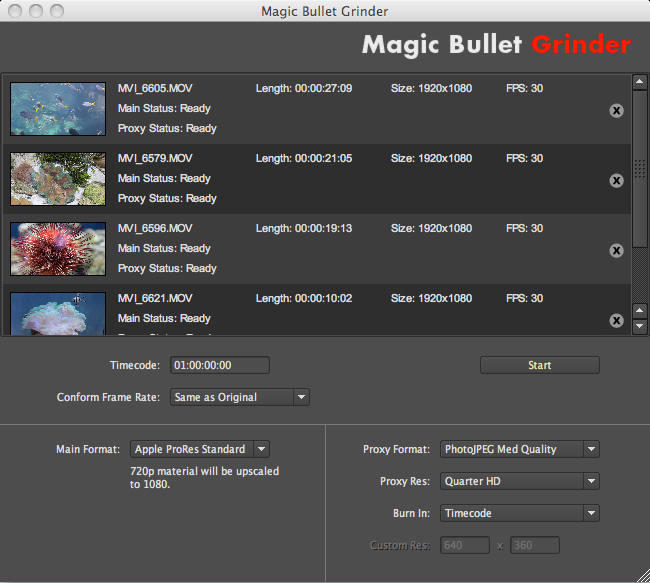
Task: Click the Custom Res width field 640
Action: (465, 545)
